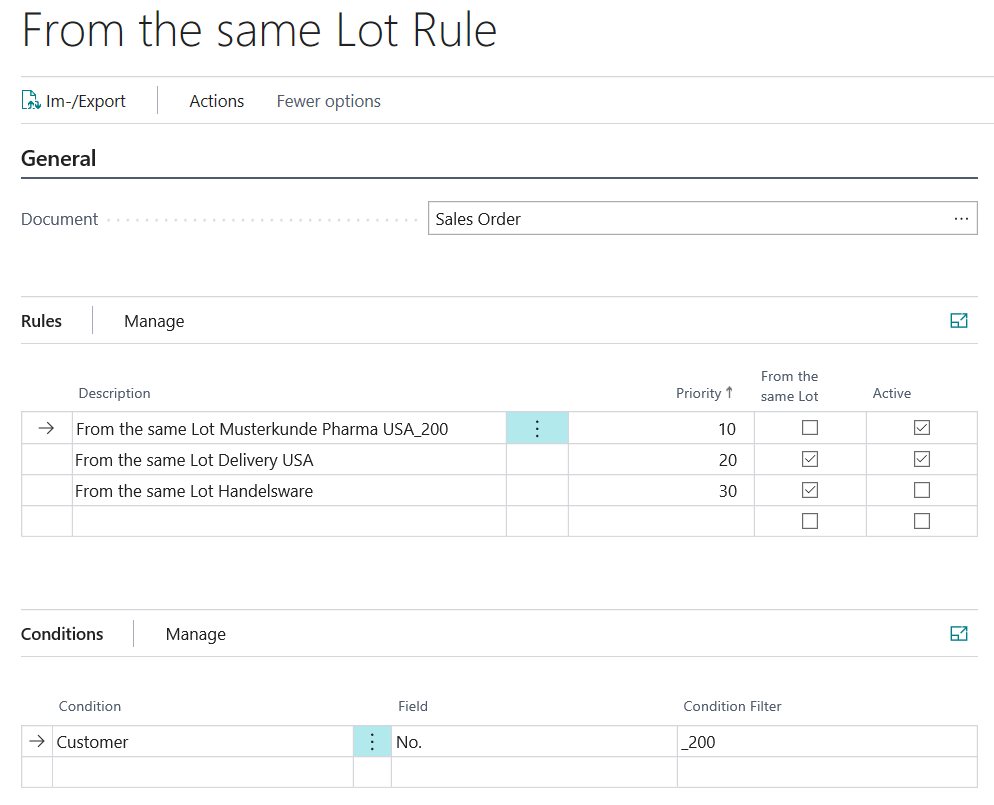Screen dimensions: 994x805
Task: Open row options for Musterkunde Pharma rule
Action: click(x=537, y=428)
